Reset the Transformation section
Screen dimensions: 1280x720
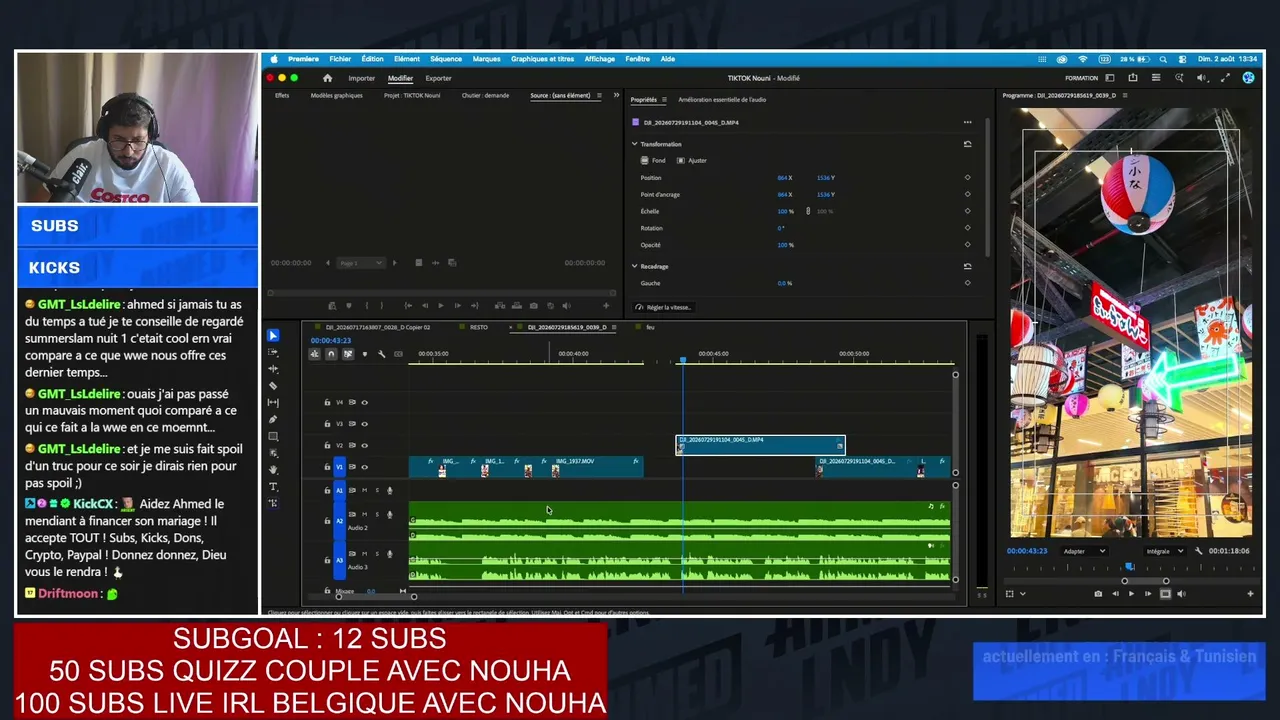coord(967,144)
